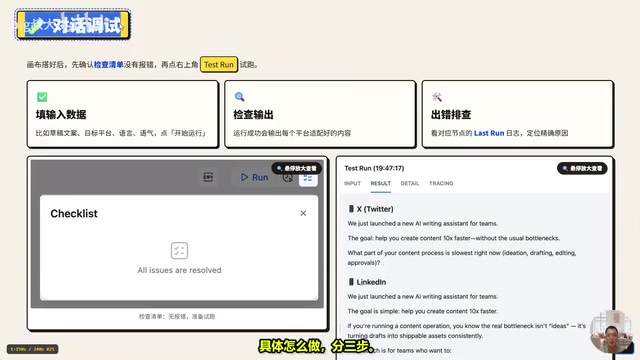Image resolution: width=640 pixels, height=360 pixels.
Task: Click the magnifier badge over Test Run panel
Action: coord(582,168)
